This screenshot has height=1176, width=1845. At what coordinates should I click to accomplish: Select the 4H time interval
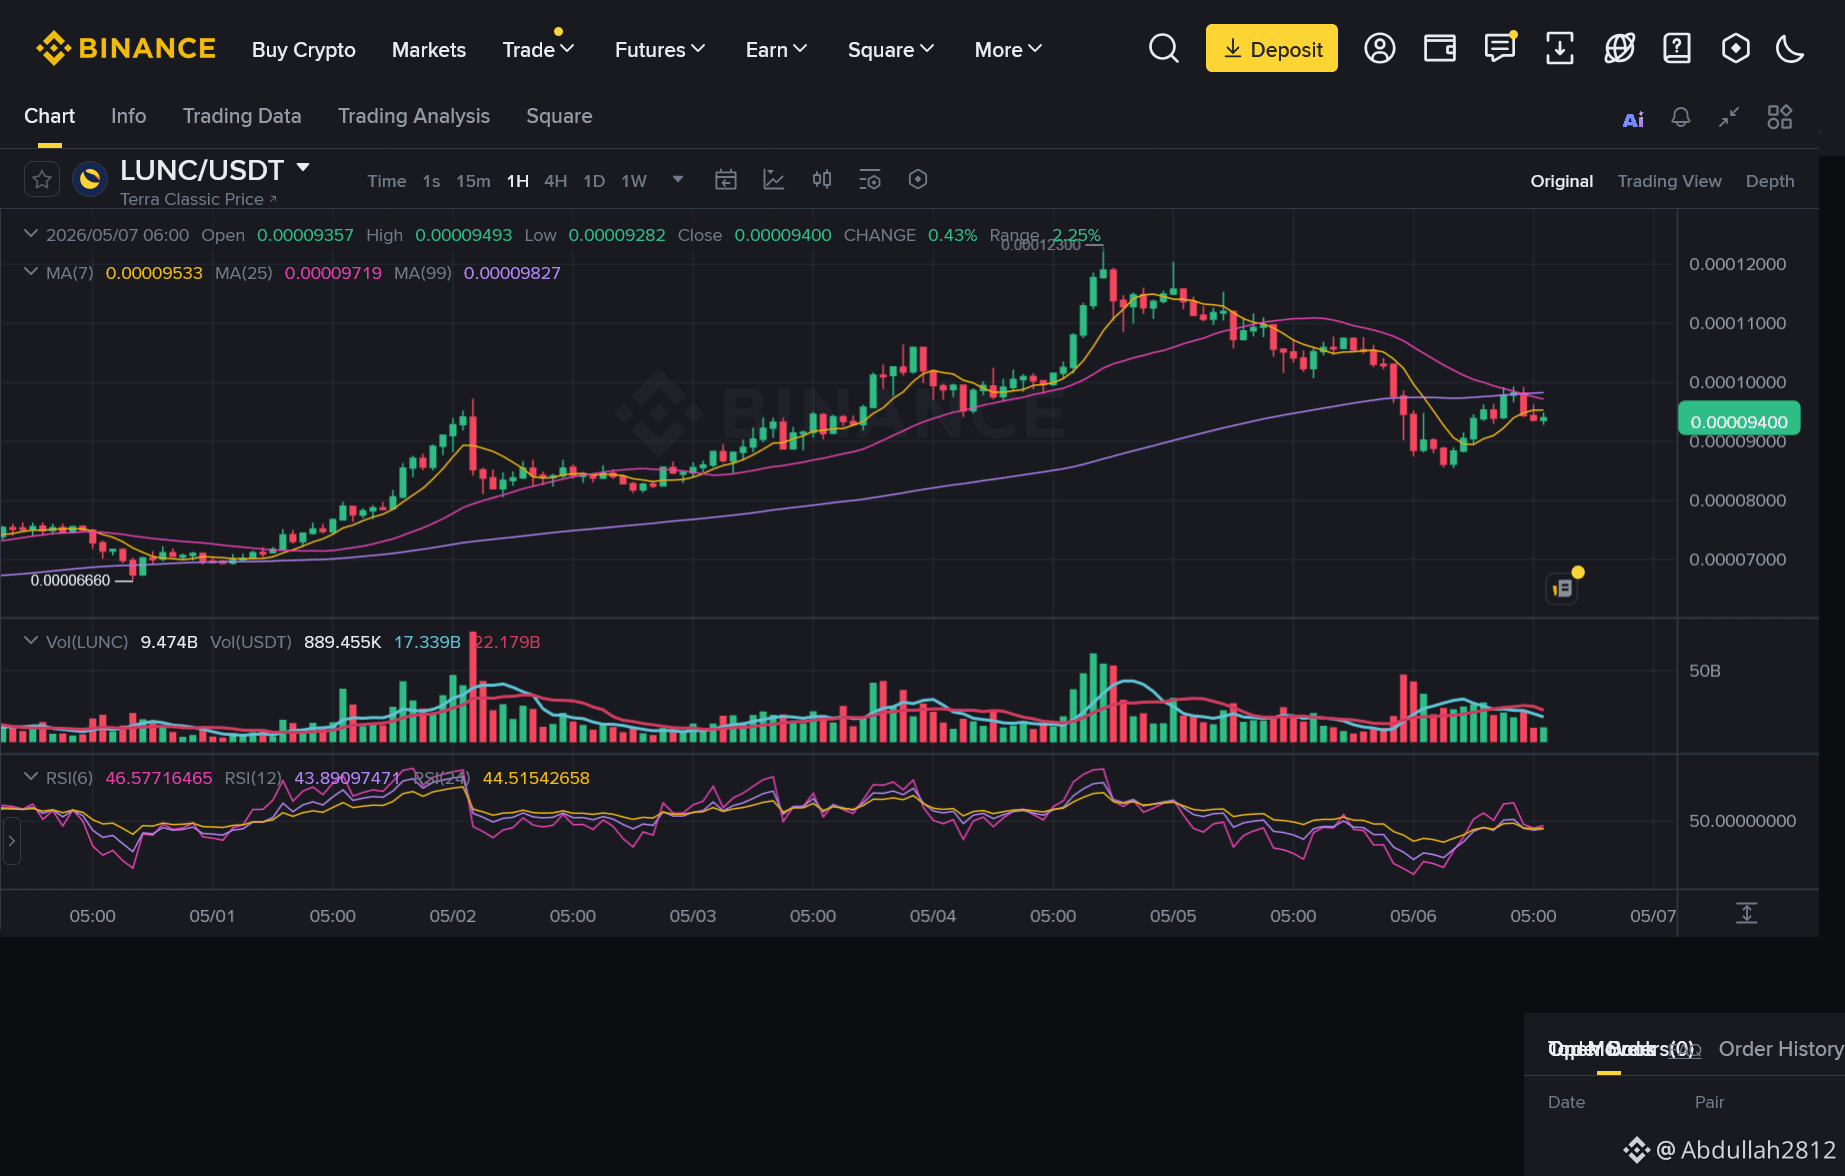coord(556,181)
